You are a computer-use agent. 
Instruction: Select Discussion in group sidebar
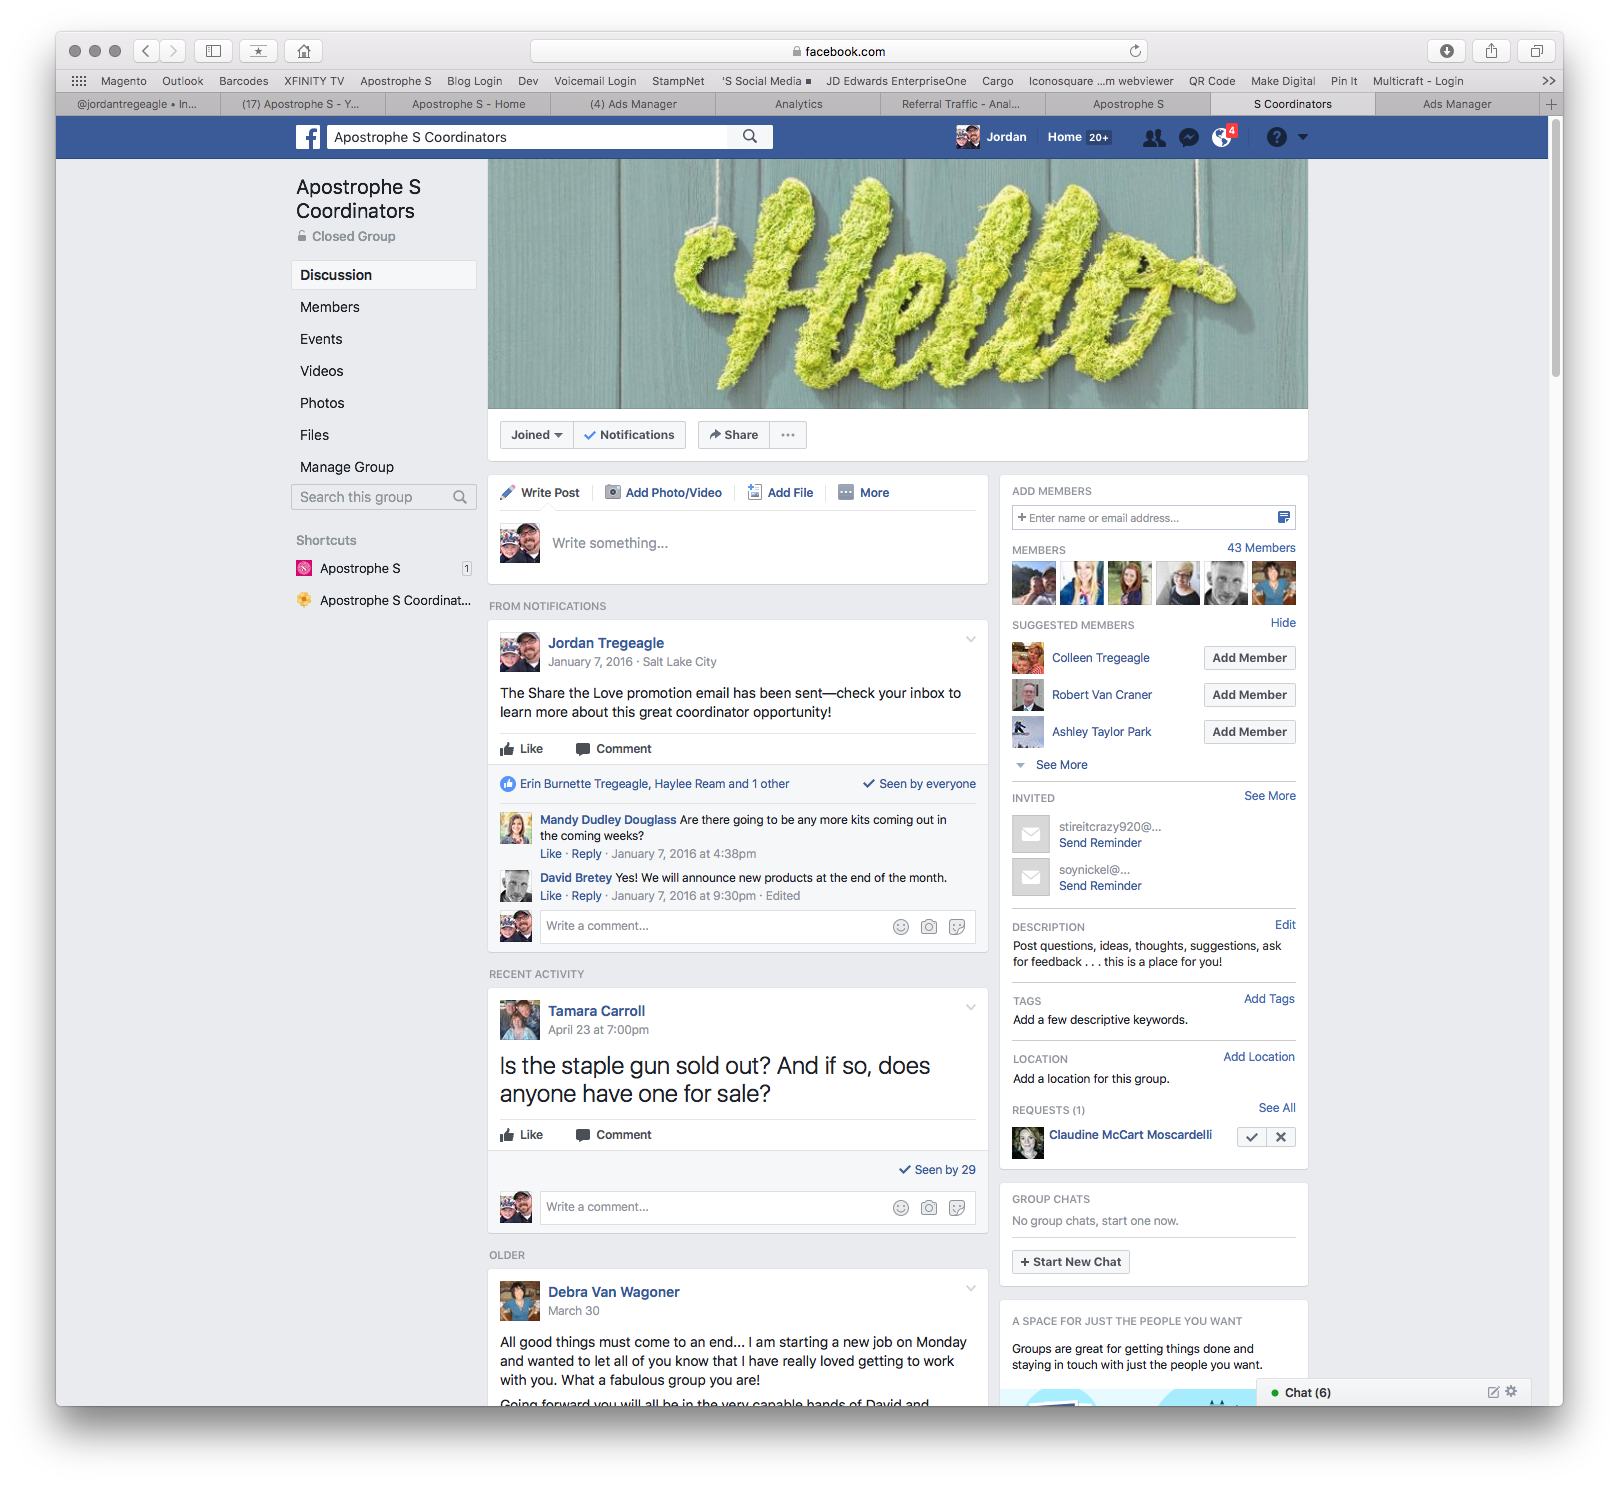coord(384,275)
